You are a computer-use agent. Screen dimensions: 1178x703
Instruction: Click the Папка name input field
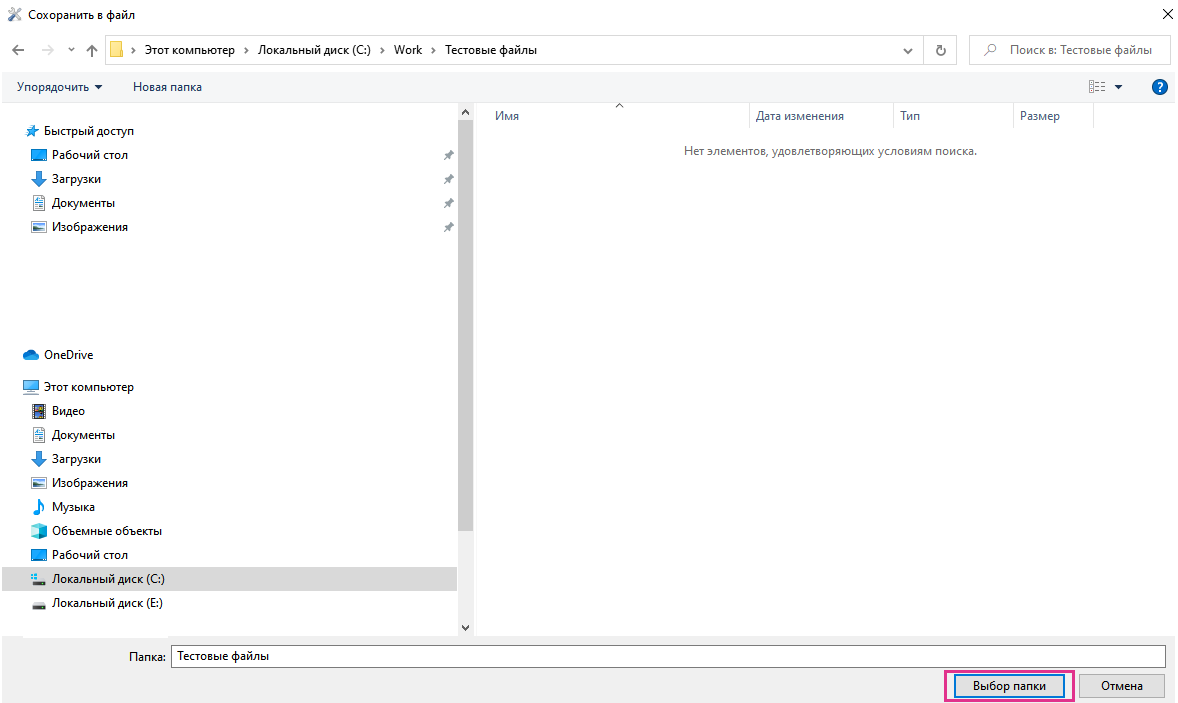[x=667, y=656]
